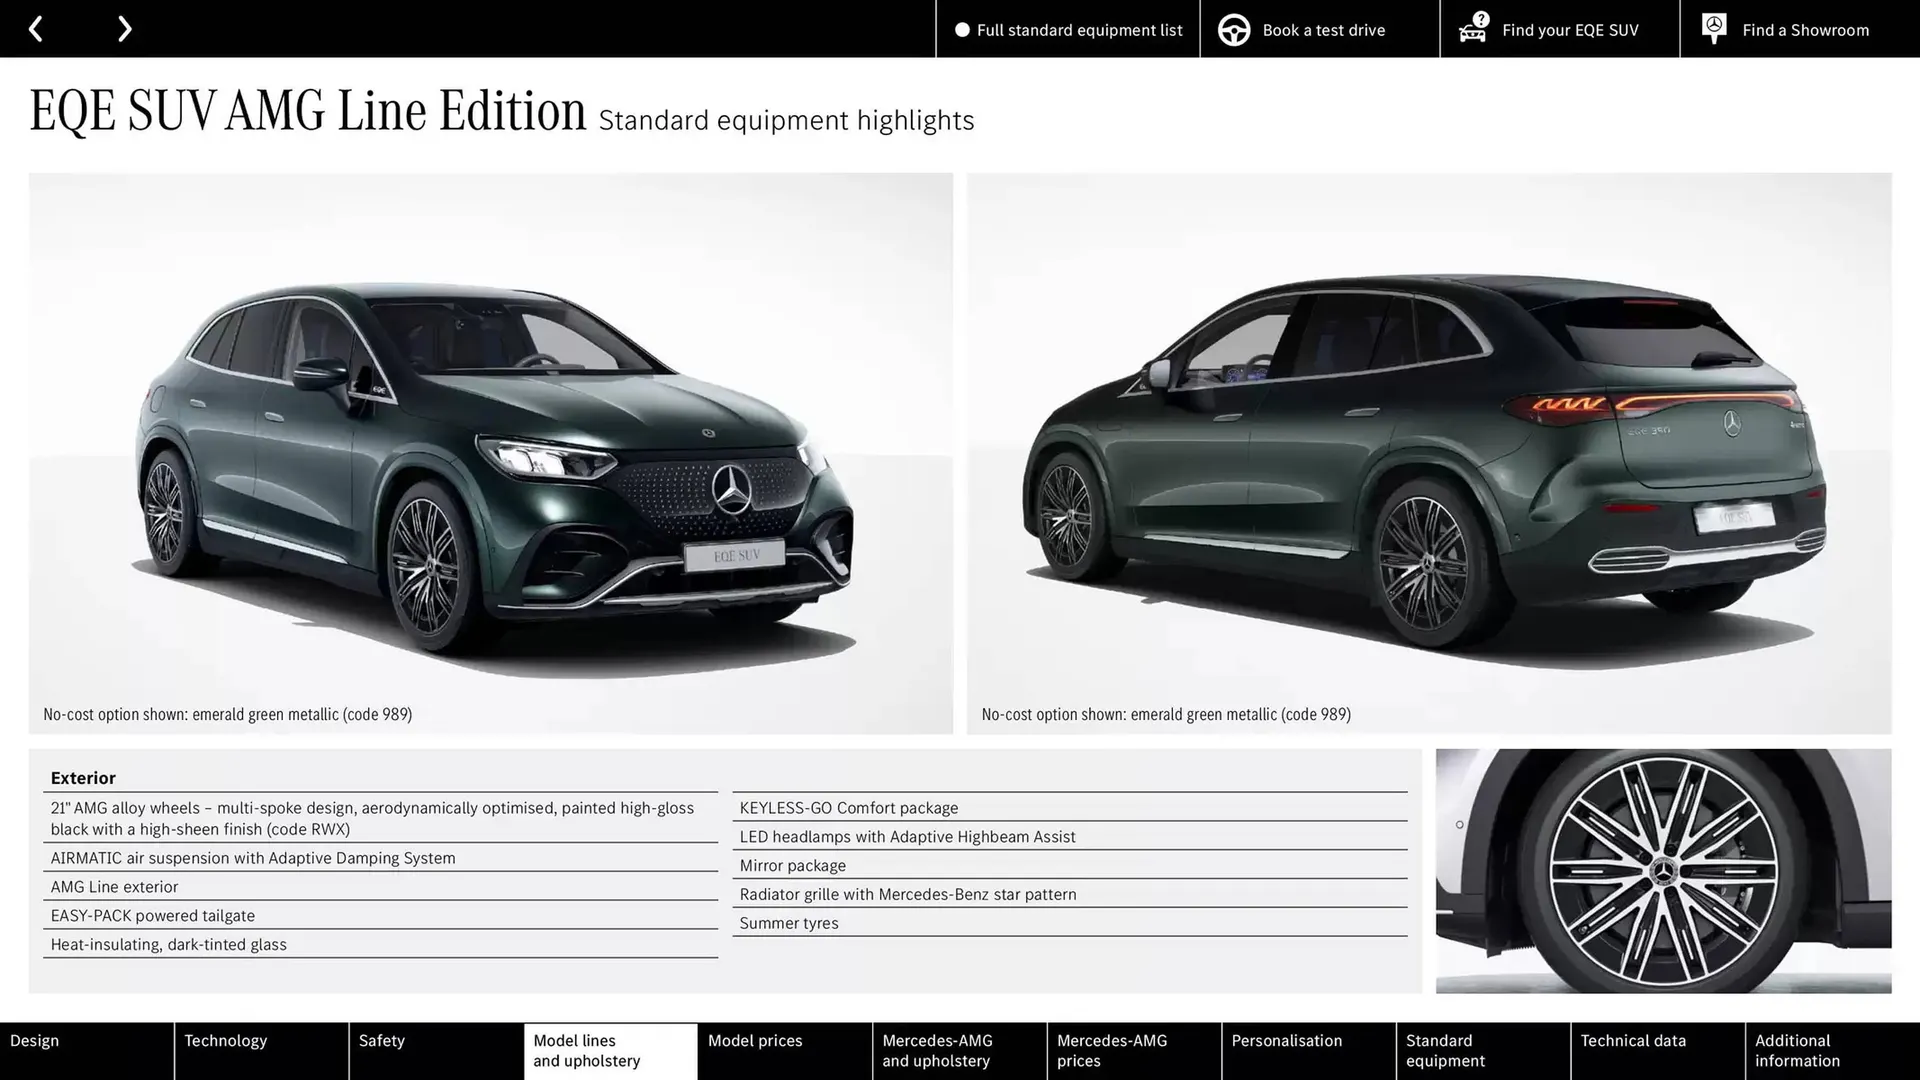Image resolution: width=1920 pixels, height=1080 pixels.
Task: Click the bullet icon beside Full standard equipment list
Action: point(962,30)
